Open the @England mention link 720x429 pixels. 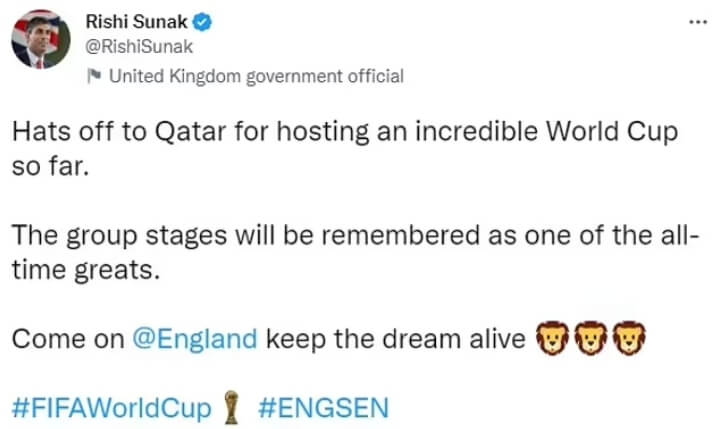click(195, 339)
